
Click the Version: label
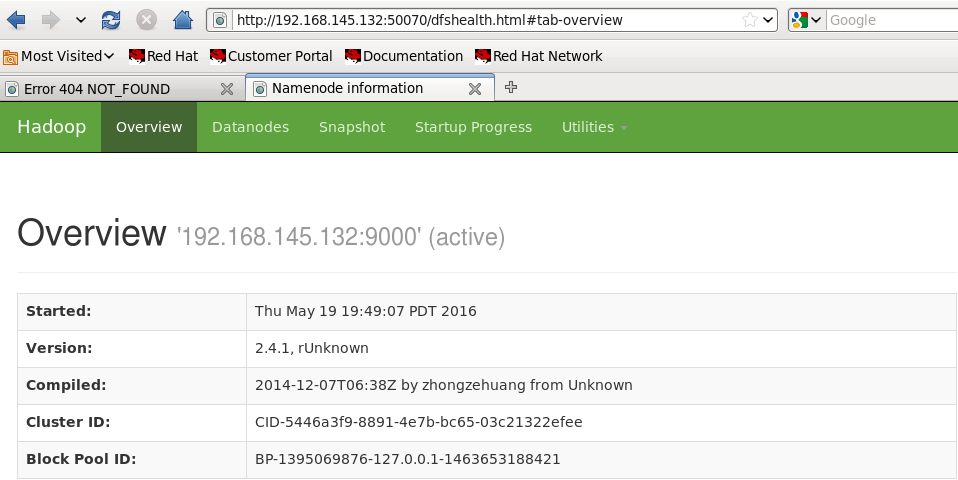pos(59,348)
